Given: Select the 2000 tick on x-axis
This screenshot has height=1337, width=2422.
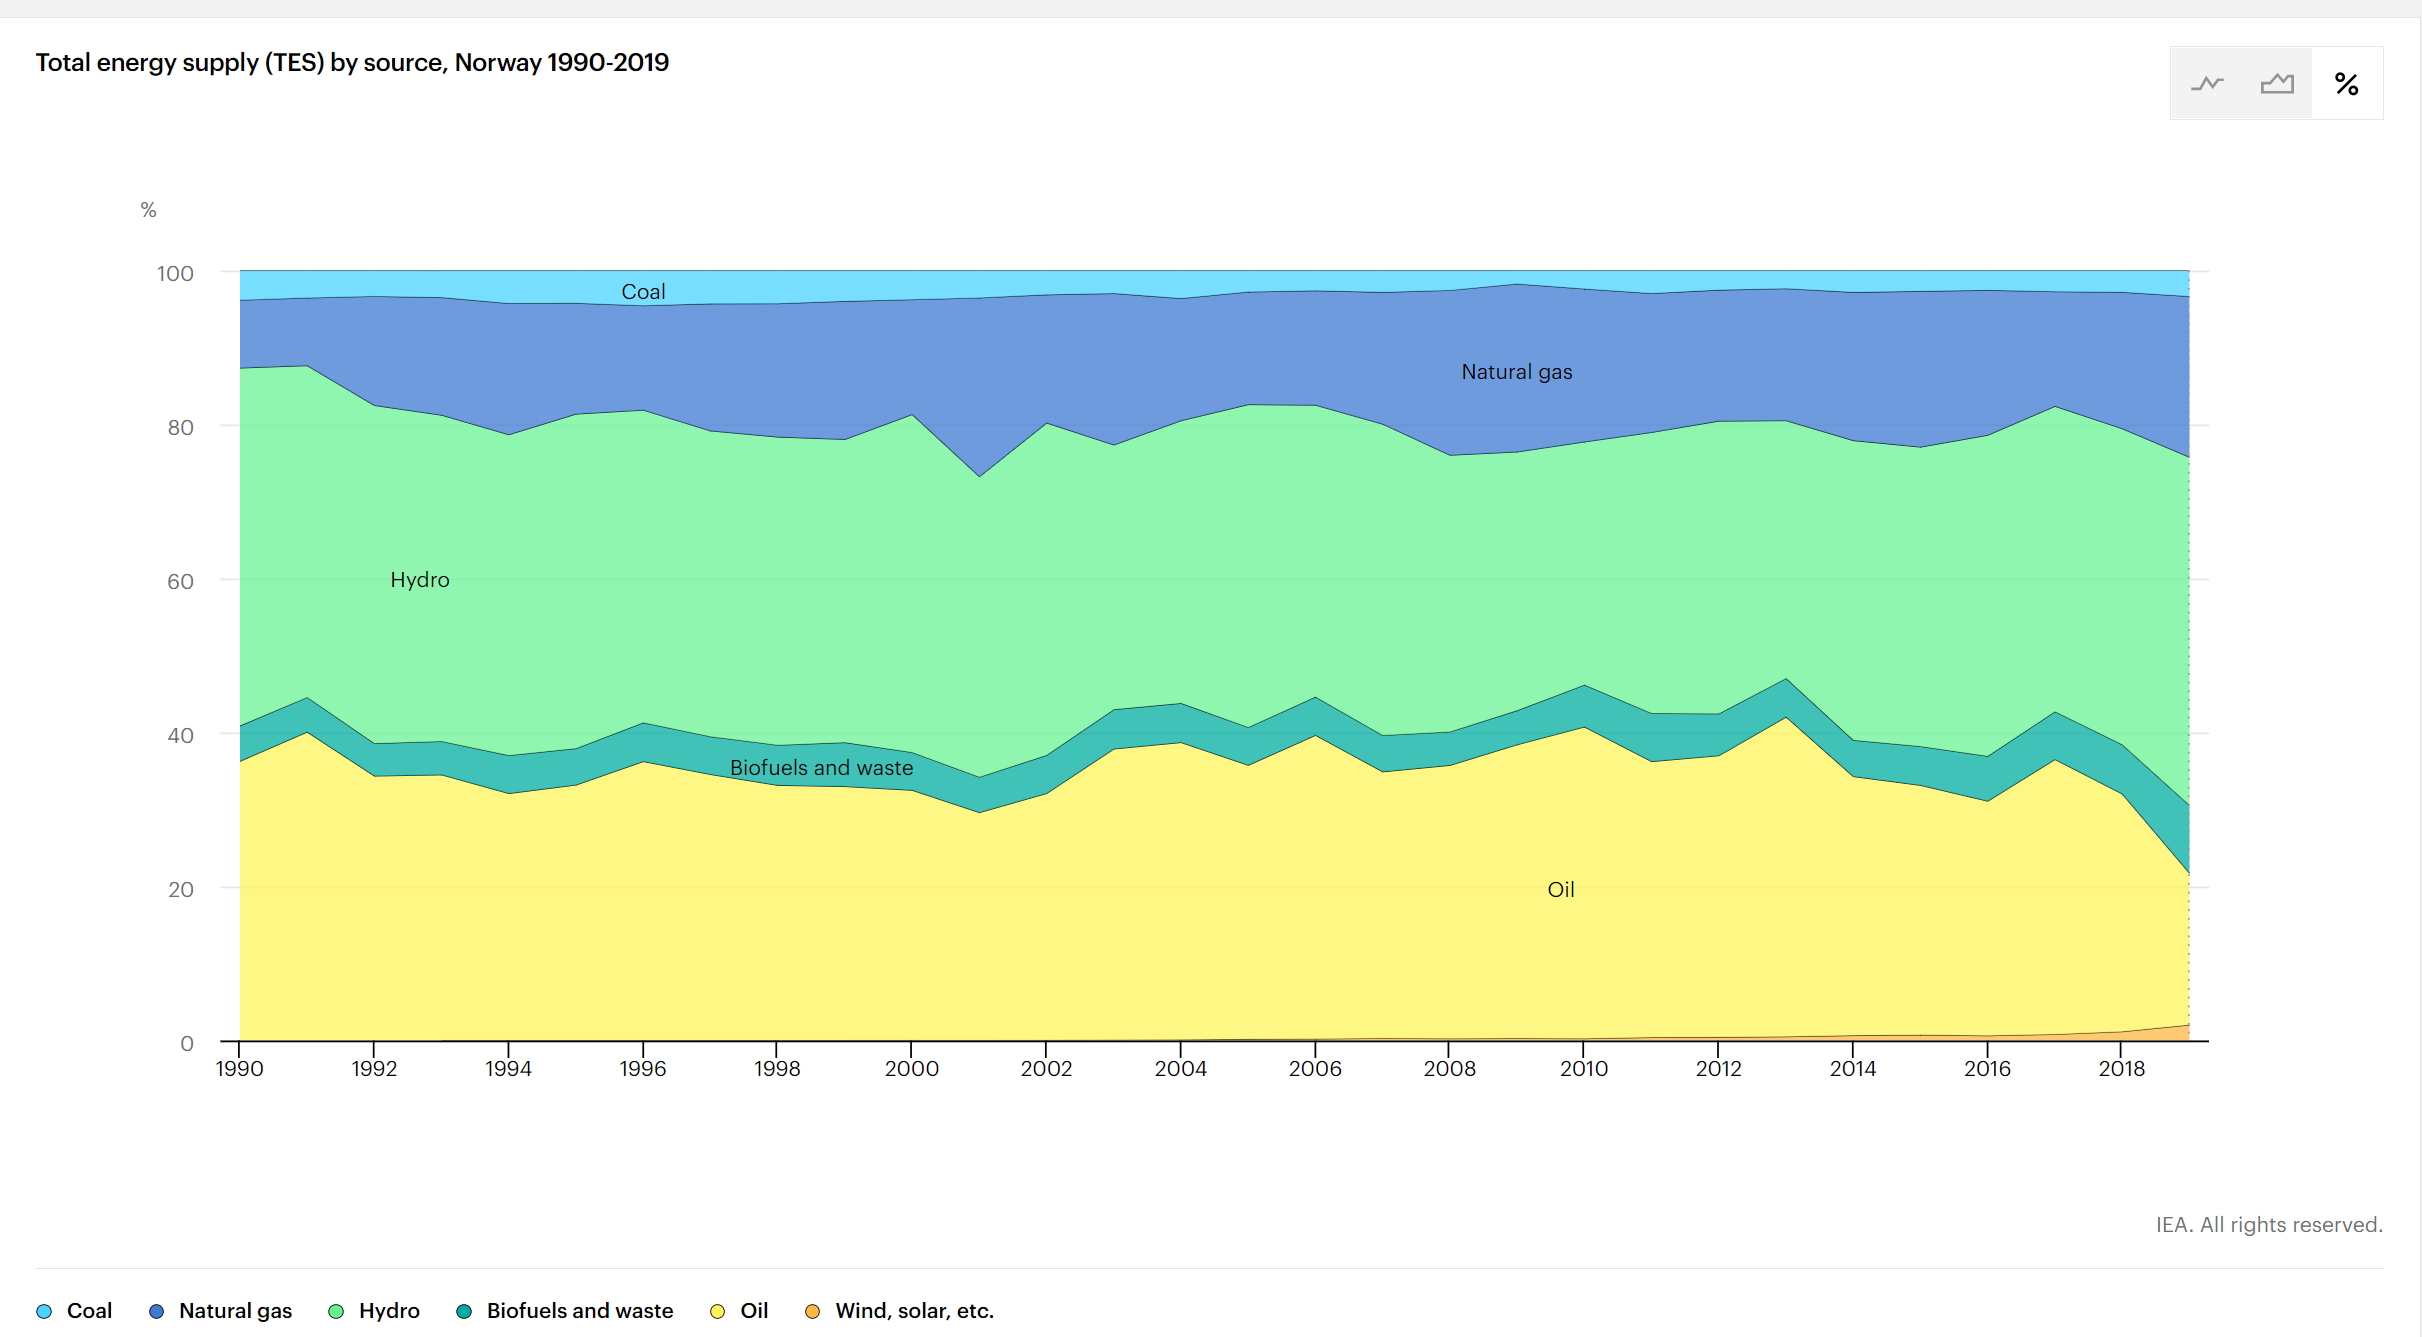Looking at the screenshot, I should click(x=911, y=1068).
